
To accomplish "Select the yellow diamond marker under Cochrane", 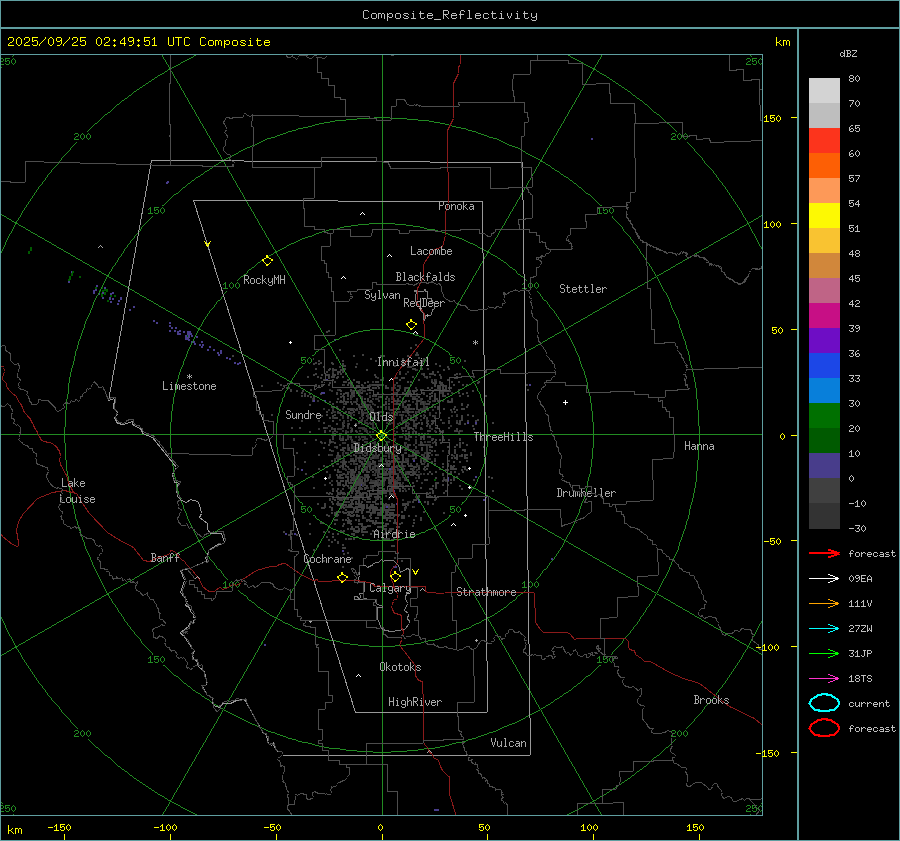I will [342, 578].
